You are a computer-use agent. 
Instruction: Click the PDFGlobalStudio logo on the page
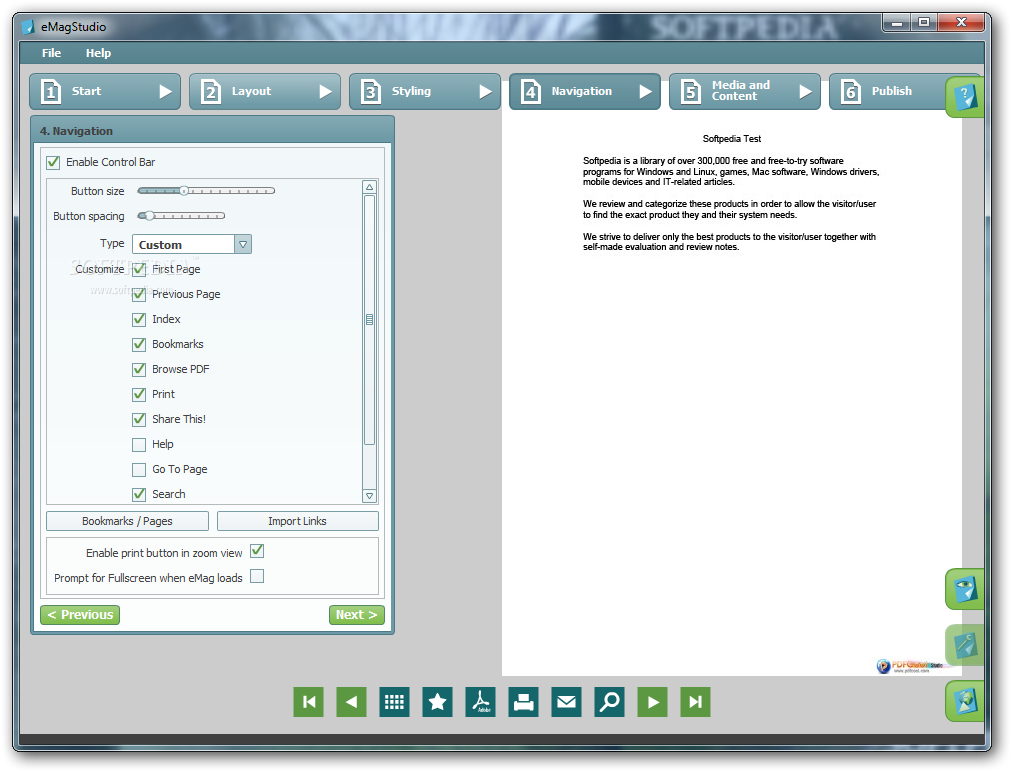point(910,666)
